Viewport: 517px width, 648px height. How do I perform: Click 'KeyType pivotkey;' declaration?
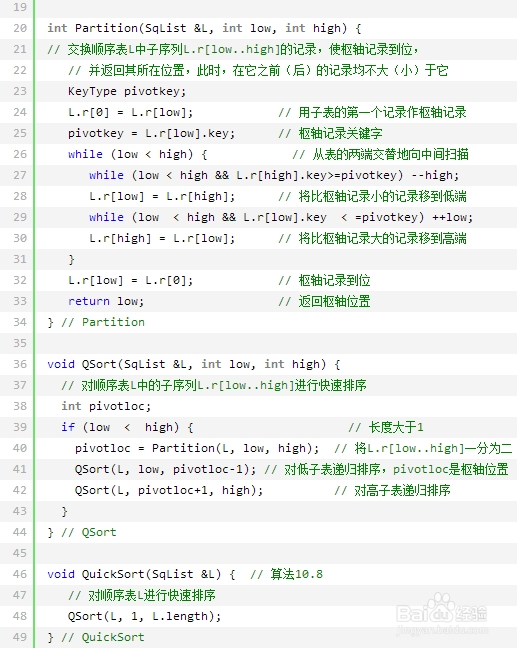127,91
